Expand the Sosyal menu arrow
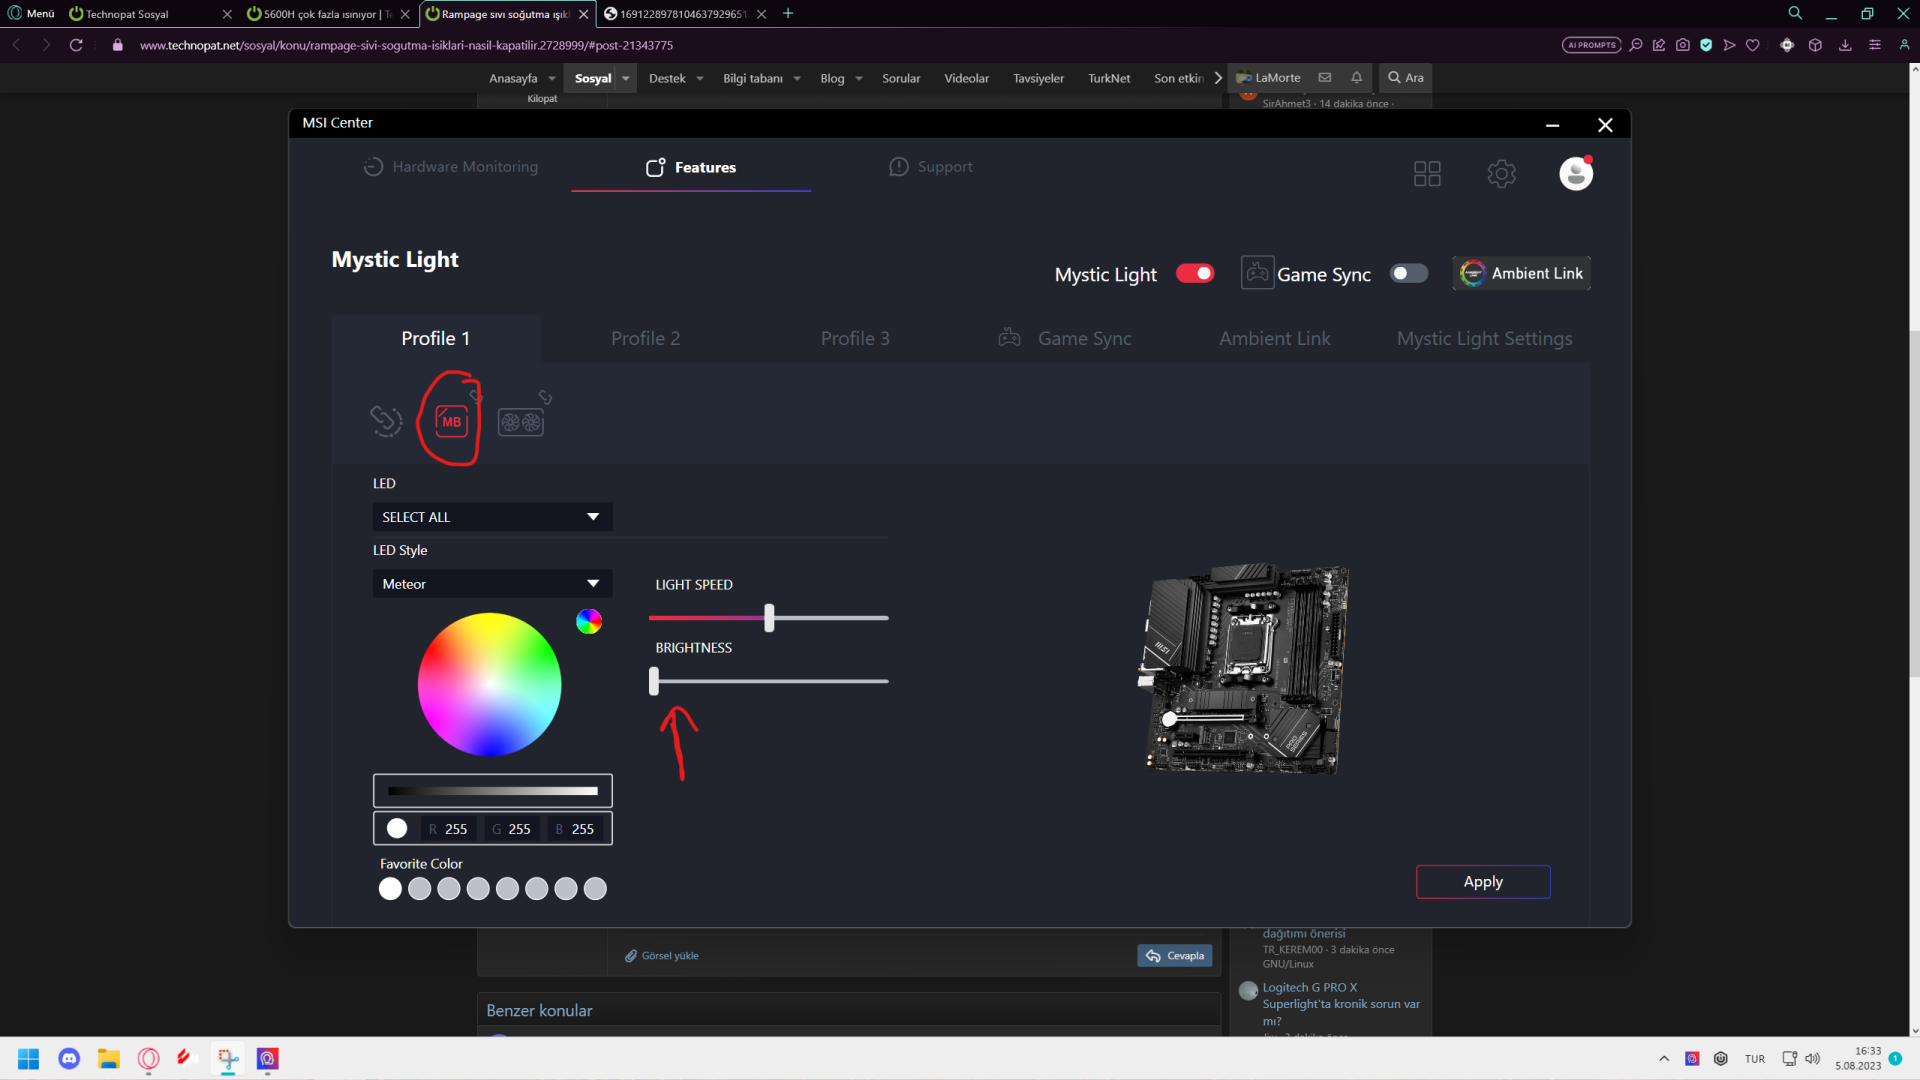This screenshot has width=1920, height=1080. pyautogui.click(x=626, y=79)
